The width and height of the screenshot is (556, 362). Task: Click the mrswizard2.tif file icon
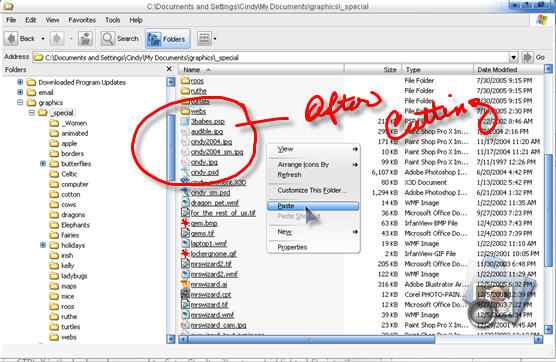pyautogui.click(x=185, y=264)
